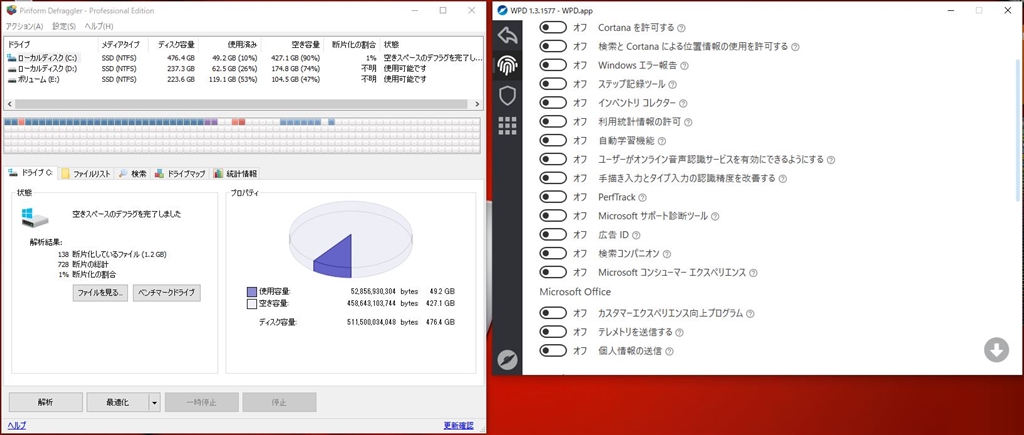Open the アクション(A) menu in Defraggler
The width and height of the screenshot is (1024, 435).
[24, 26]
